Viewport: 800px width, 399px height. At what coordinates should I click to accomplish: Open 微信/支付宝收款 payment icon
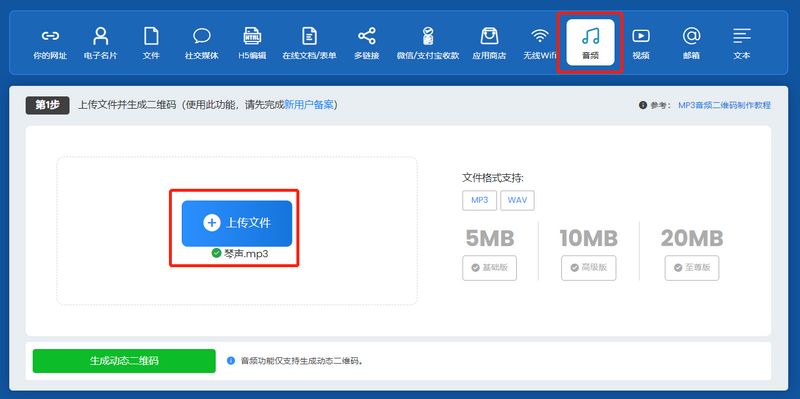point(428,36)
